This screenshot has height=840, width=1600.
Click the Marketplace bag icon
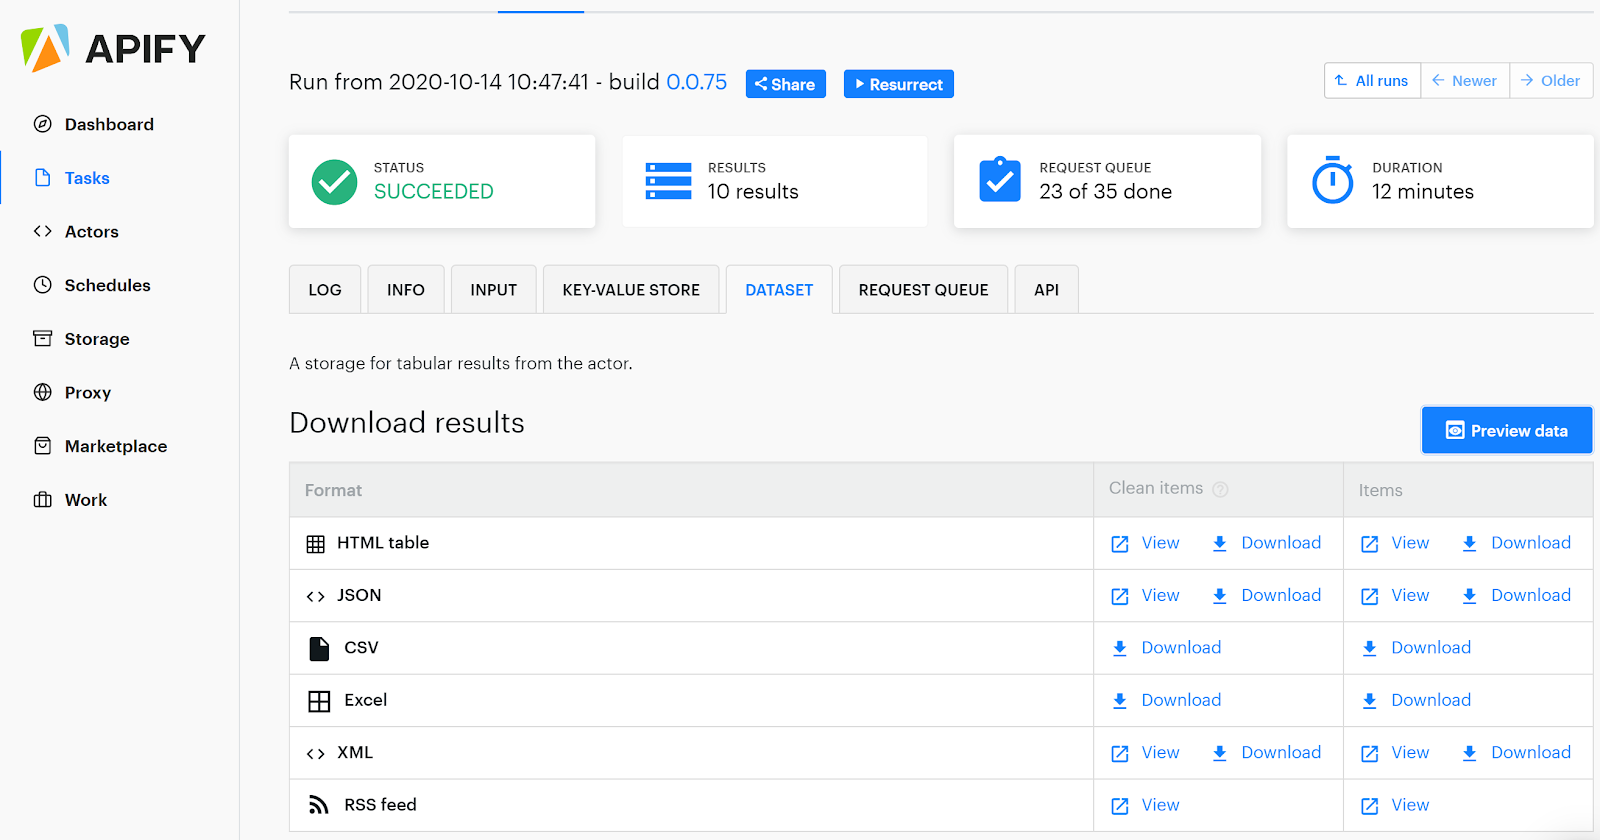[x=42, y=446]
